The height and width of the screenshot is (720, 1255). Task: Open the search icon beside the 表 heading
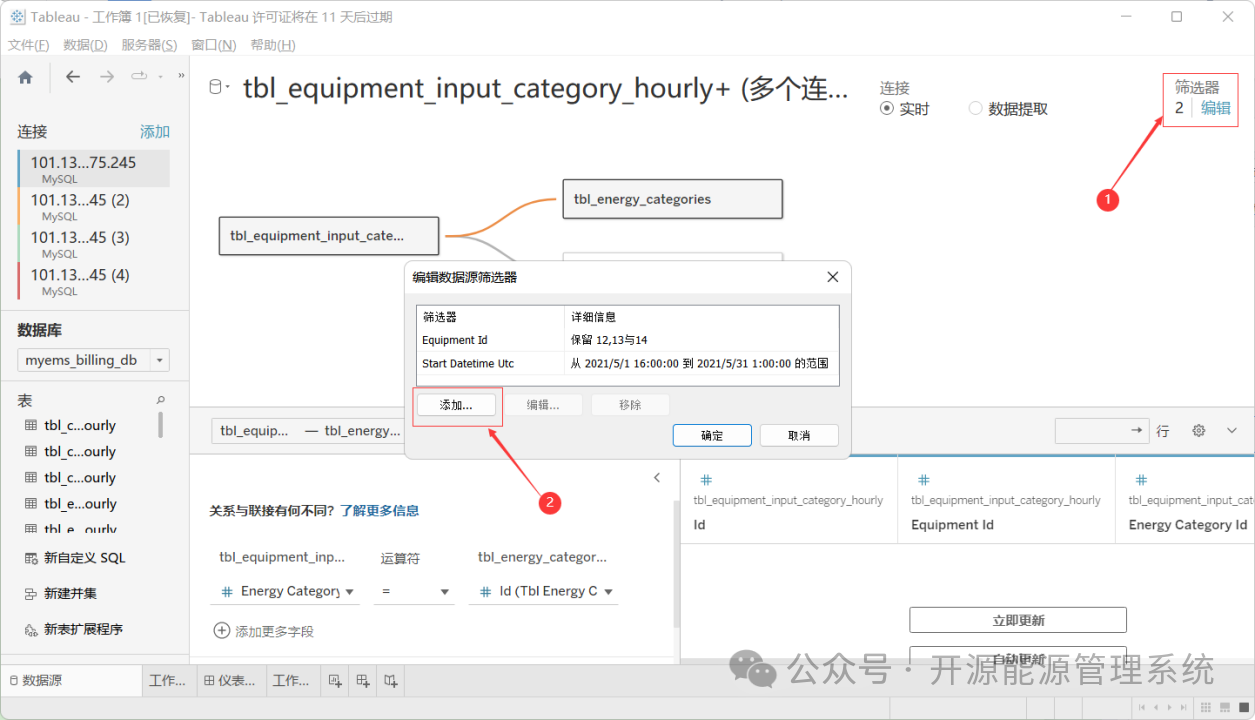tap(161, 400)
